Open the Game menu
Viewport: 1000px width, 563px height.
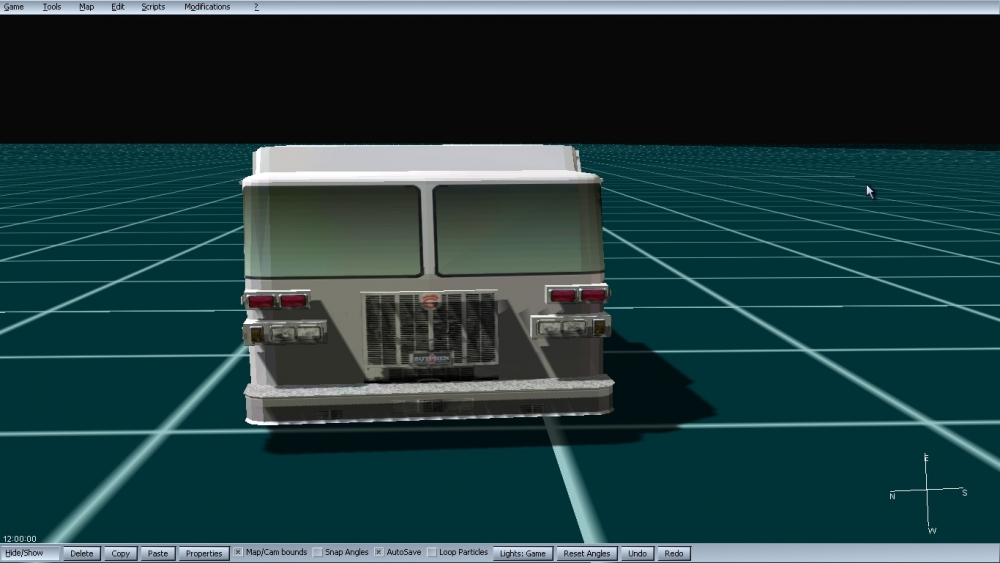pyautogui.click(x=14, y=7)
